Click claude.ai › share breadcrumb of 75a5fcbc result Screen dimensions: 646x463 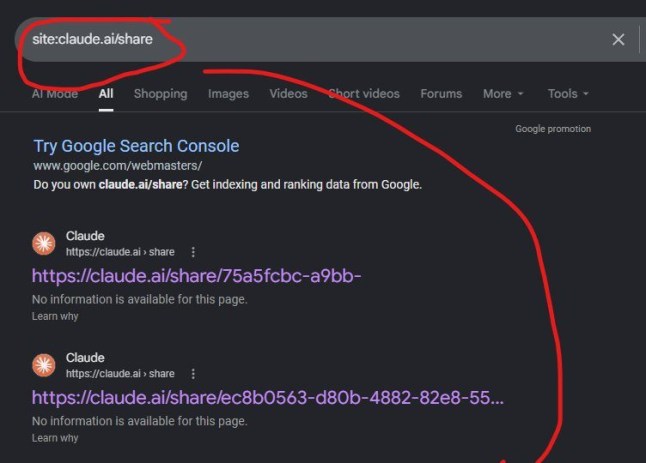(120, 252)
